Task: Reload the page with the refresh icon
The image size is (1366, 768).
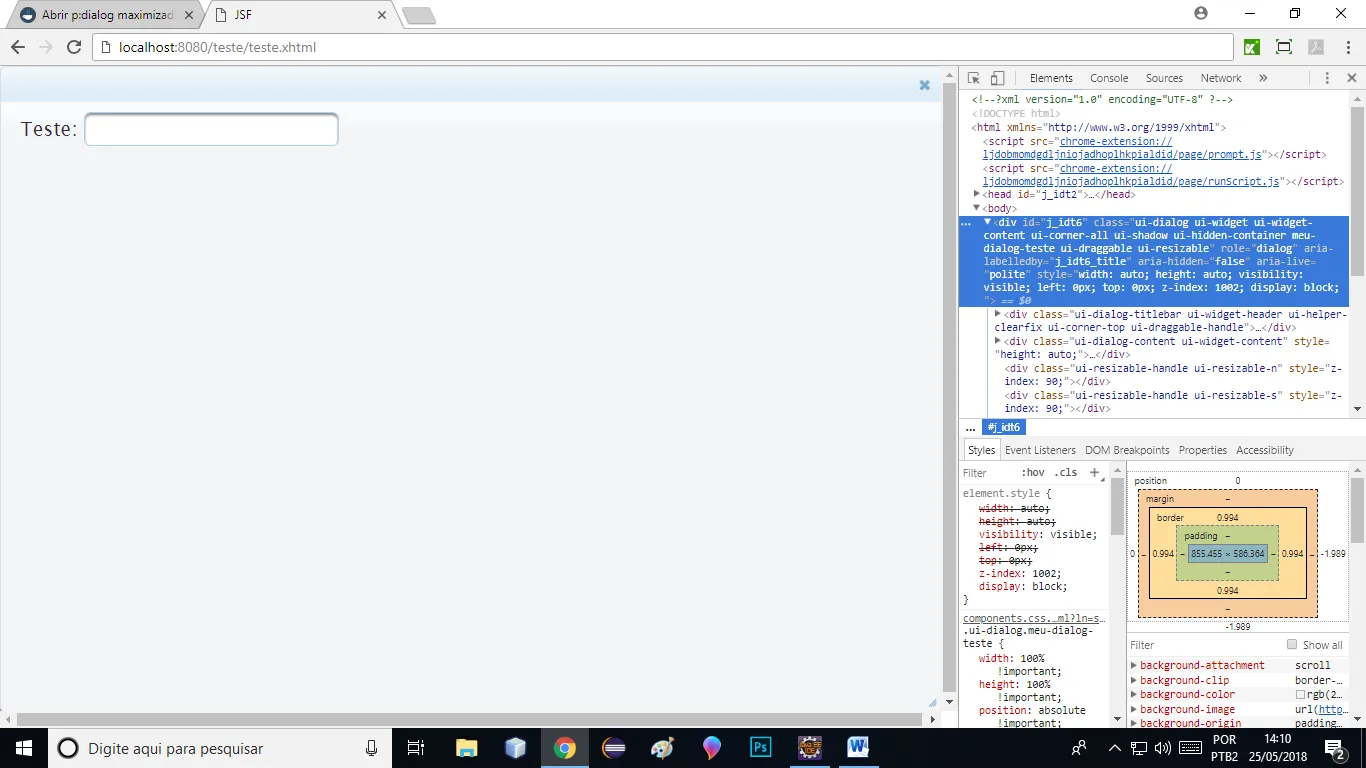Action: (x=73, y=47)
